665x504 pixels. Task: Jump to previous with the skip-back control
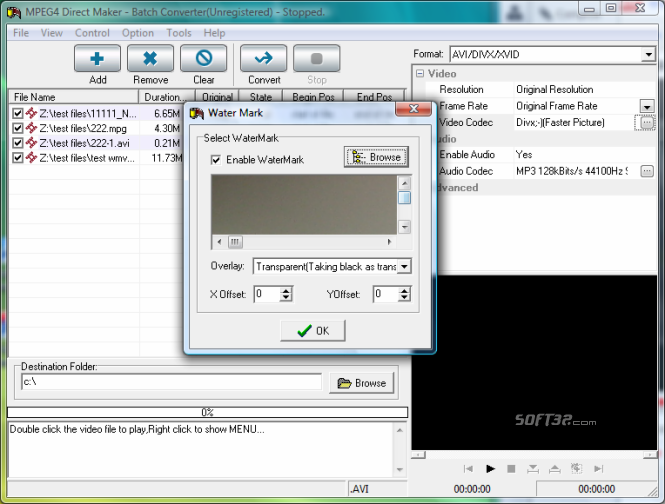tap(468, 469)
